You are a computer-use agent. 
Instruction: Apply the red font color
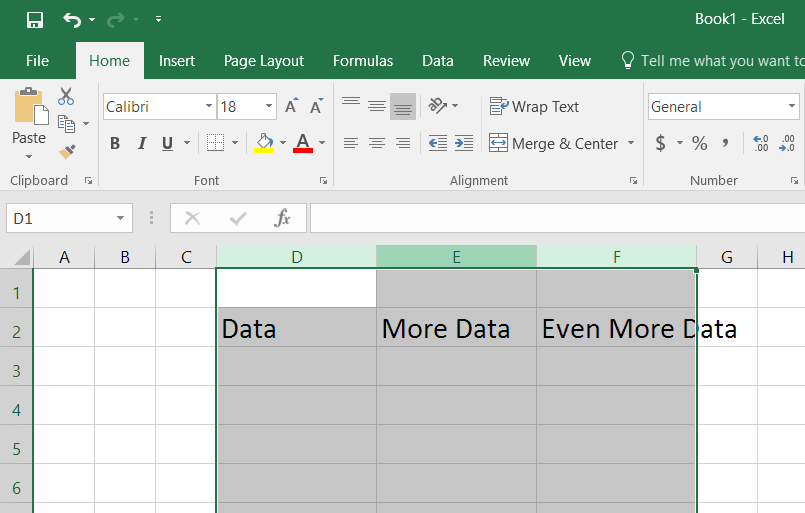(303, 143)
